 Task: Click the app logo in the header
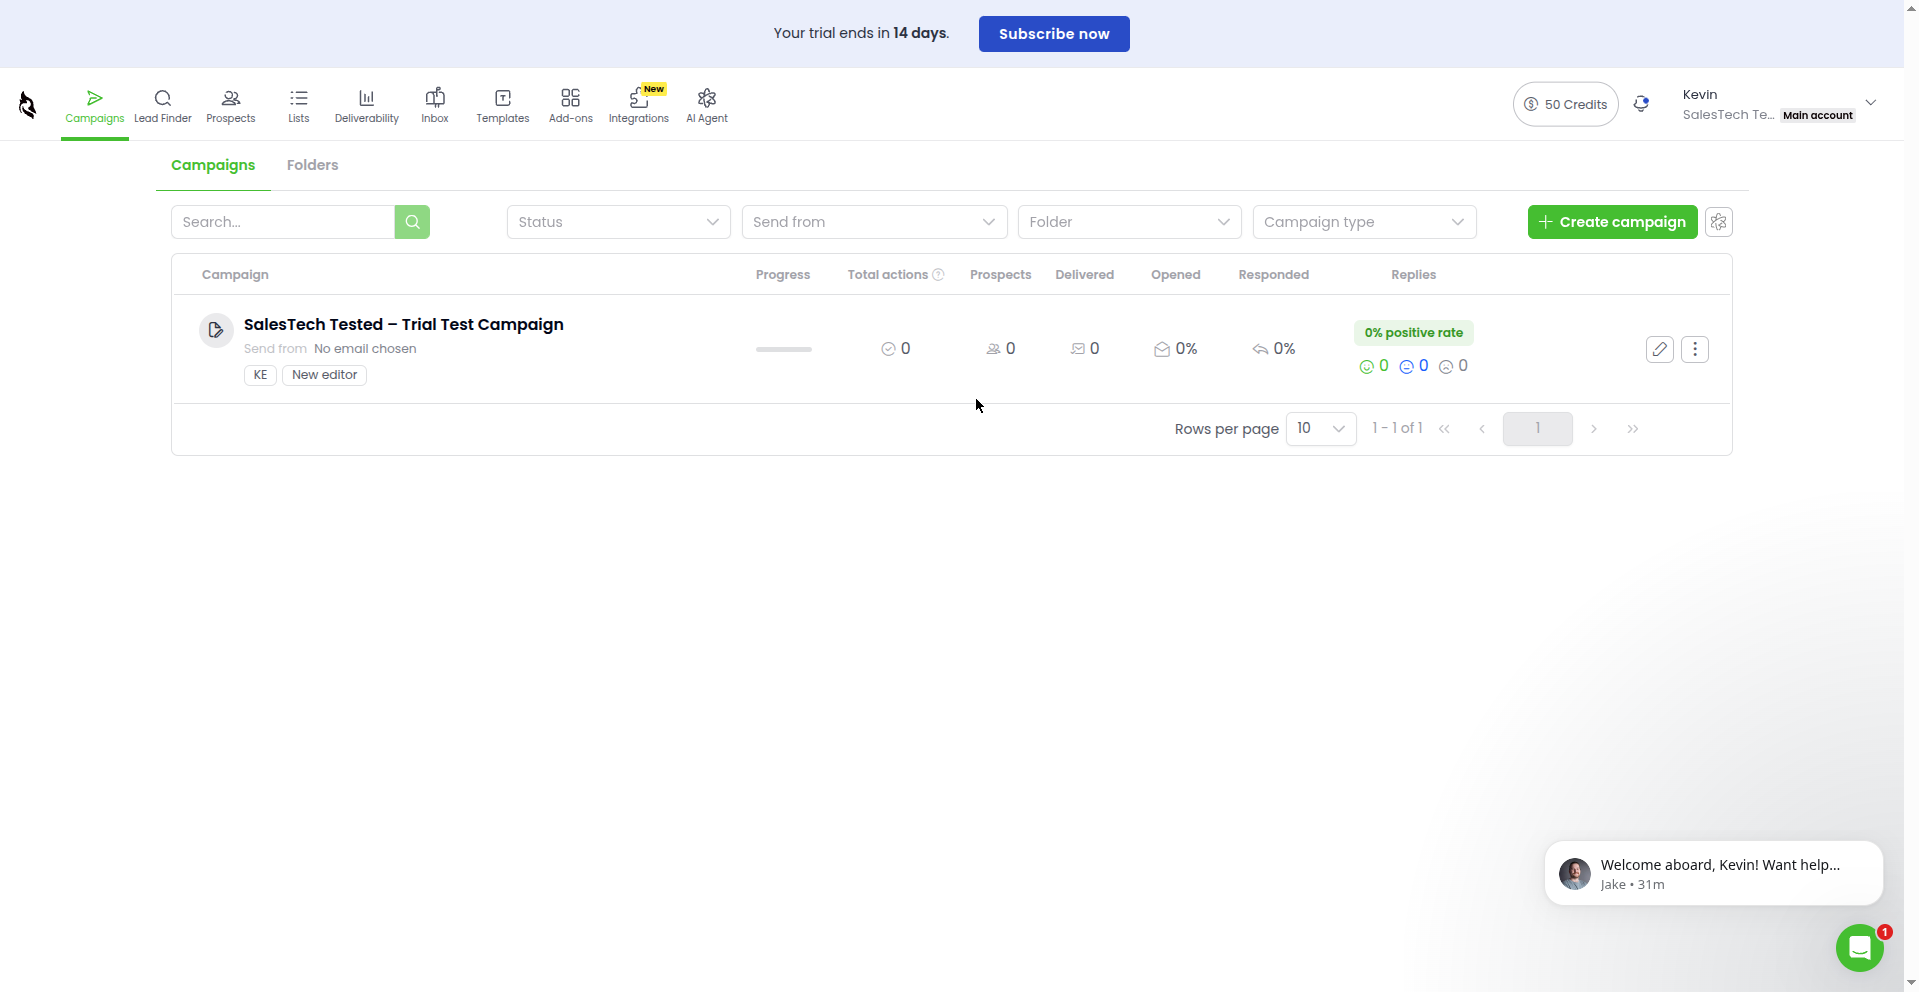[28, 104]
